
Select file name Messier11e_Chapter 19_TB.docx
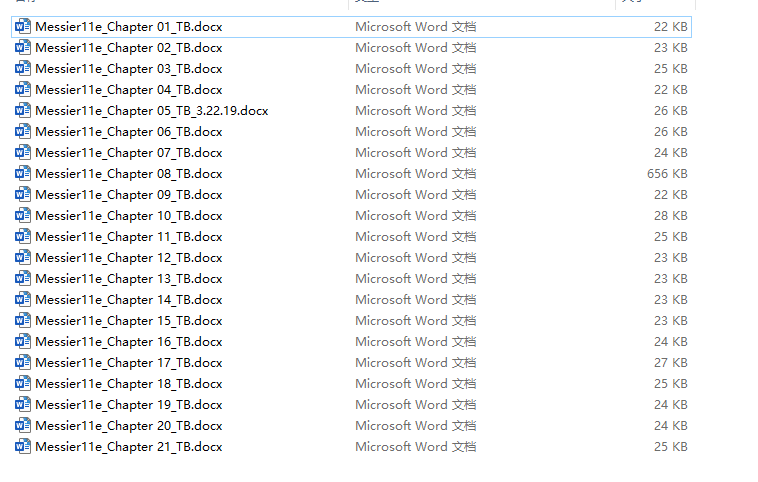coord(129,405)
